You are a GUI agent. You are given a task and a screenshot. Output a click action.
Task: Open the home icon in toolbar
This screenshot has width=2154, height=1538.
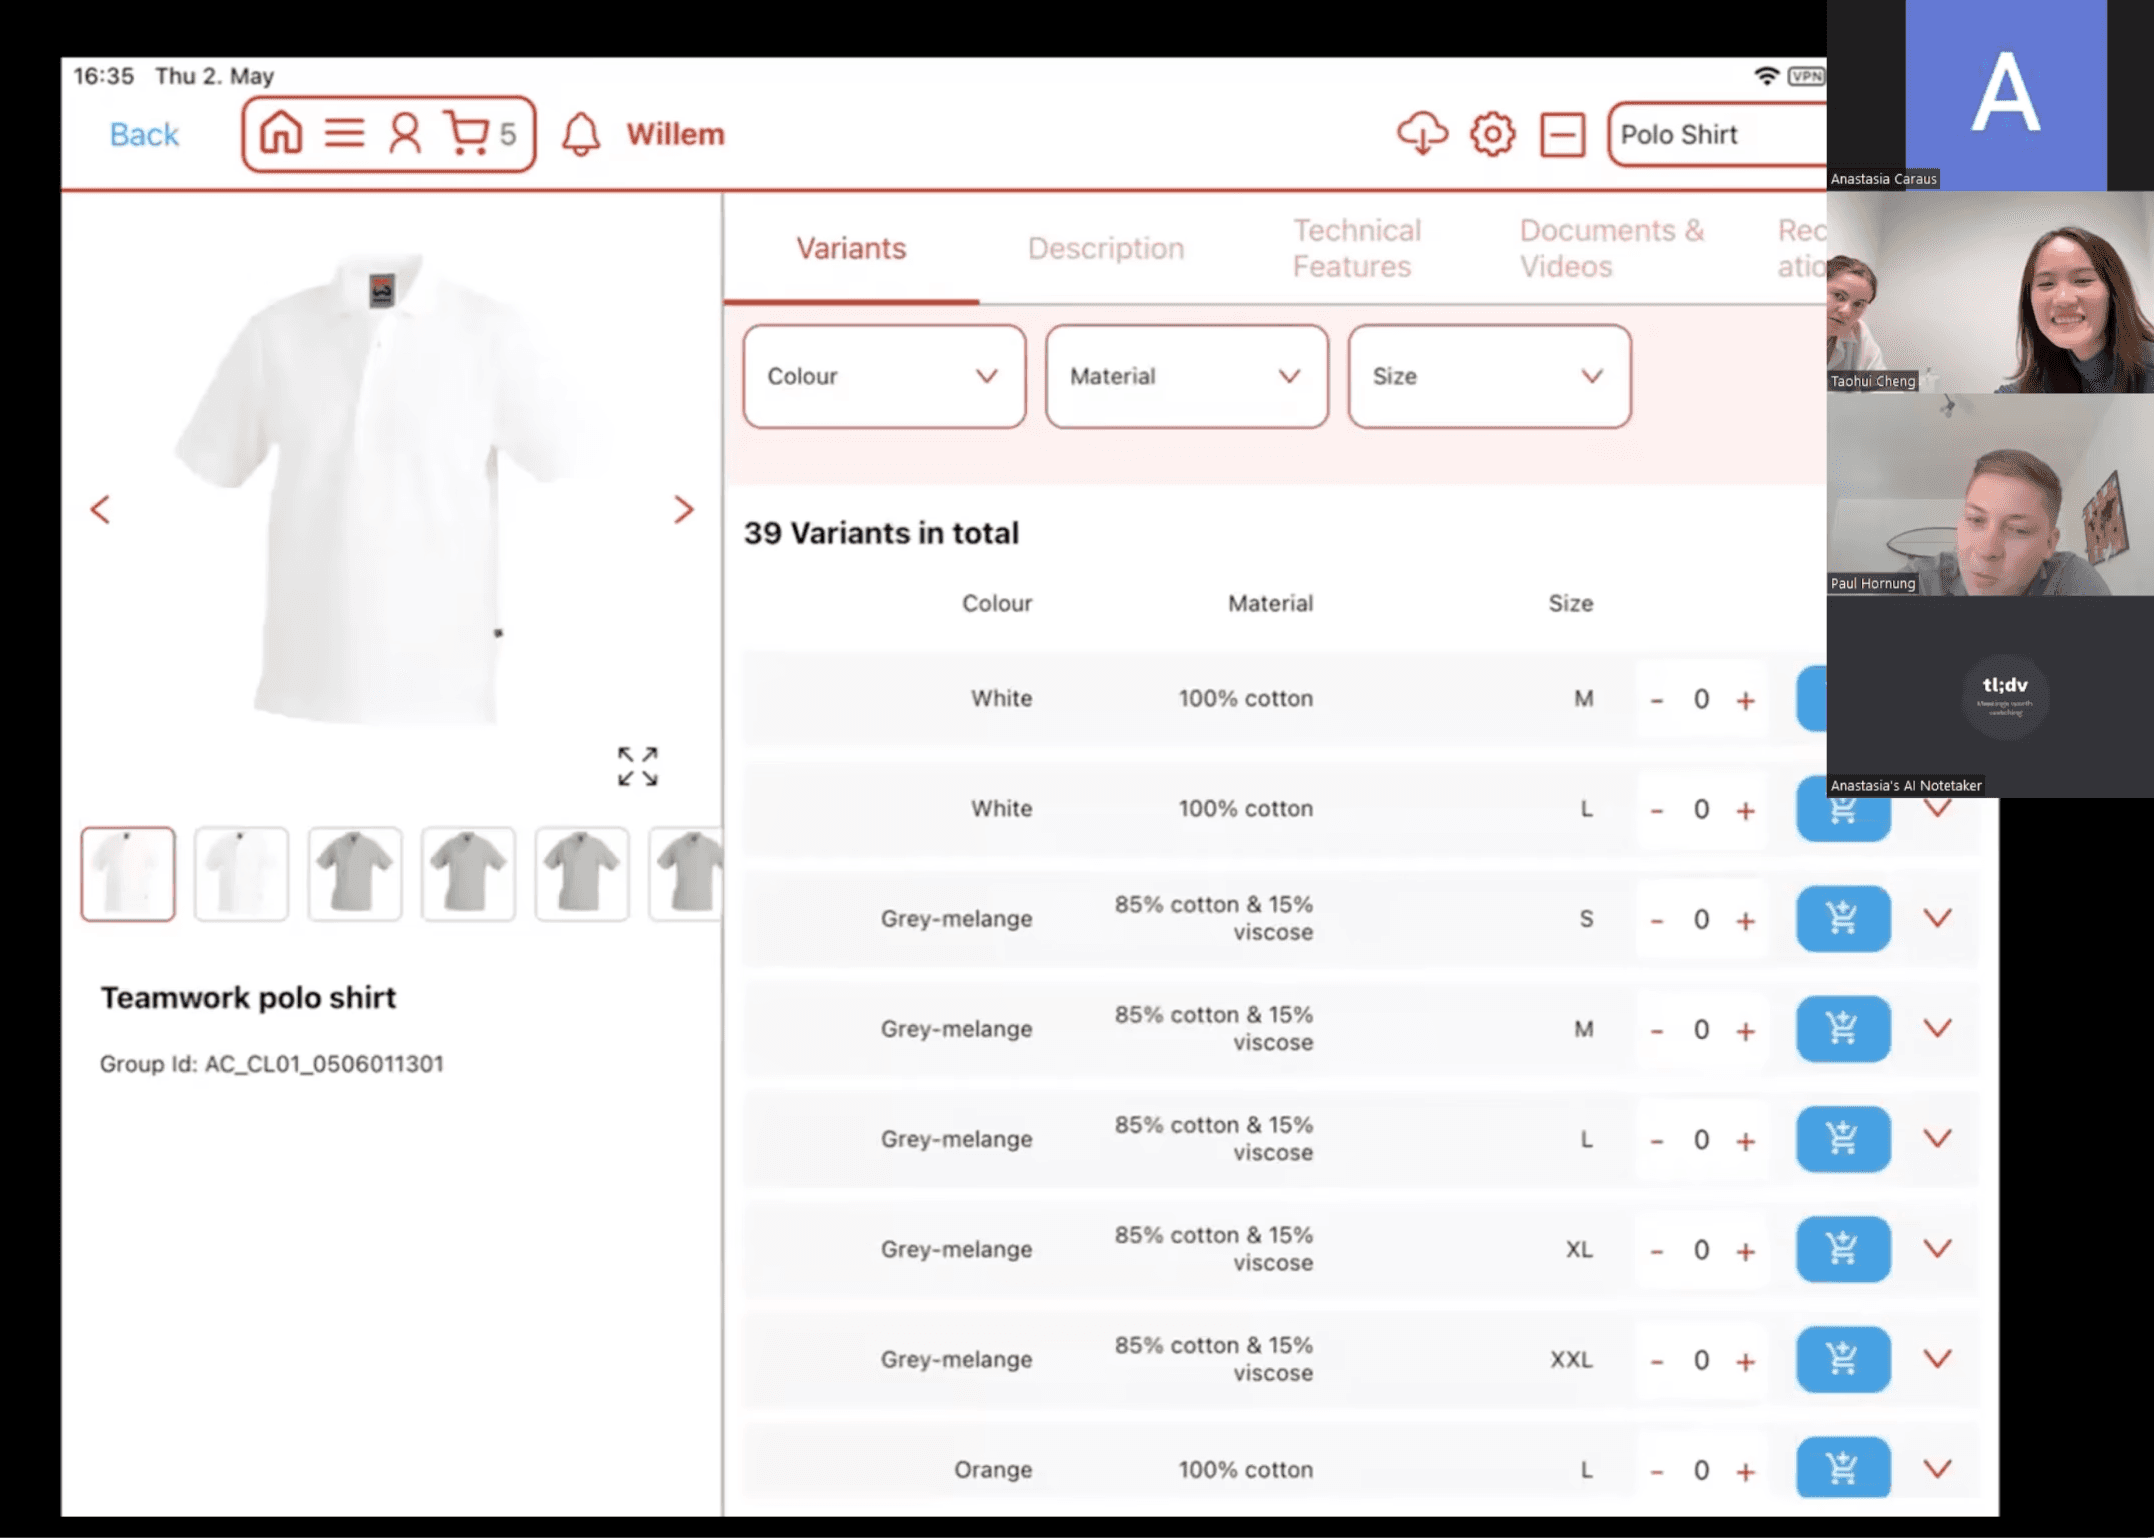pos(281,133)
